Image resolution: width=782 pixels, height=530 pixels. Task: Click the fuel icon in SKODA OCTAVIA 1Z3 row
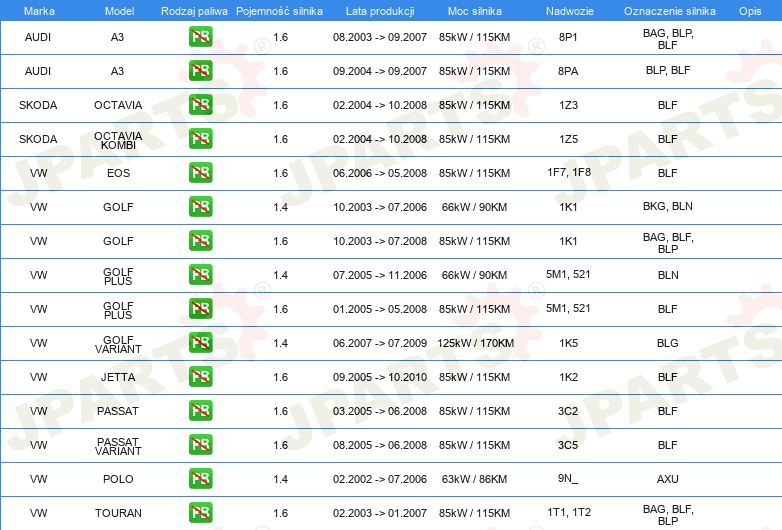(200, 105)
